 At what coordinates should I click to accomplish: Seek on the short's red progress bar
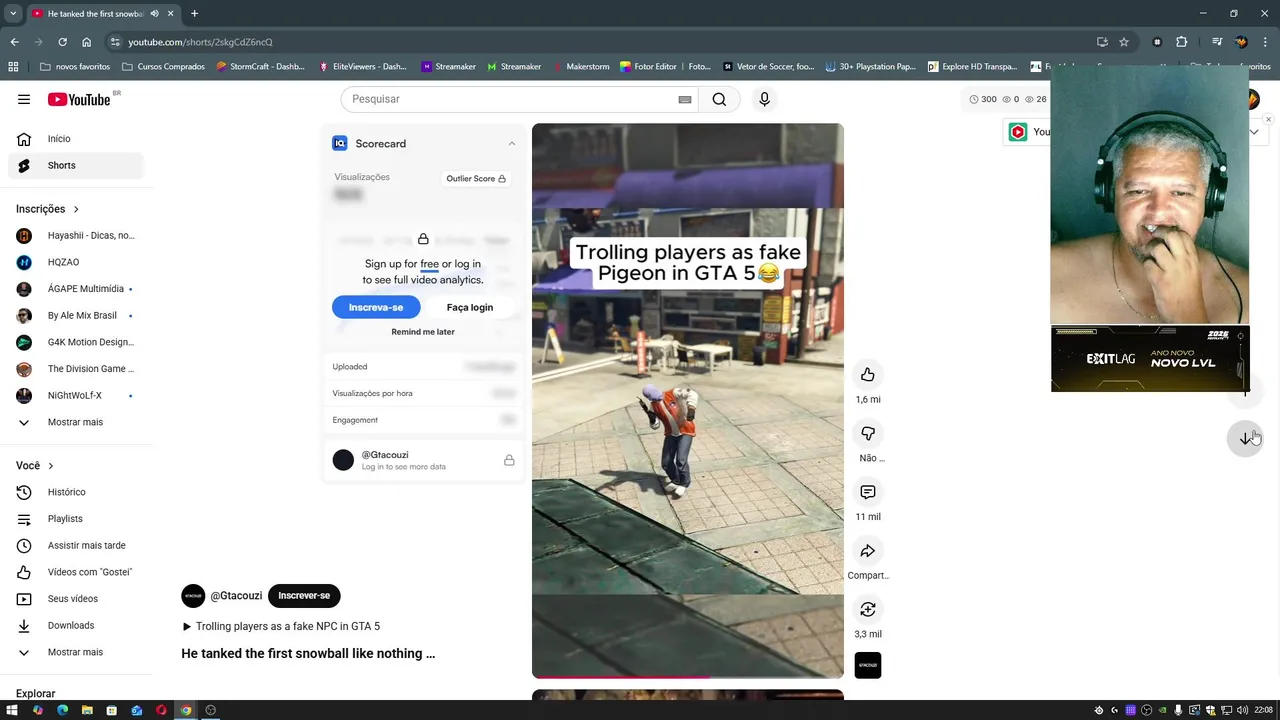688,677
